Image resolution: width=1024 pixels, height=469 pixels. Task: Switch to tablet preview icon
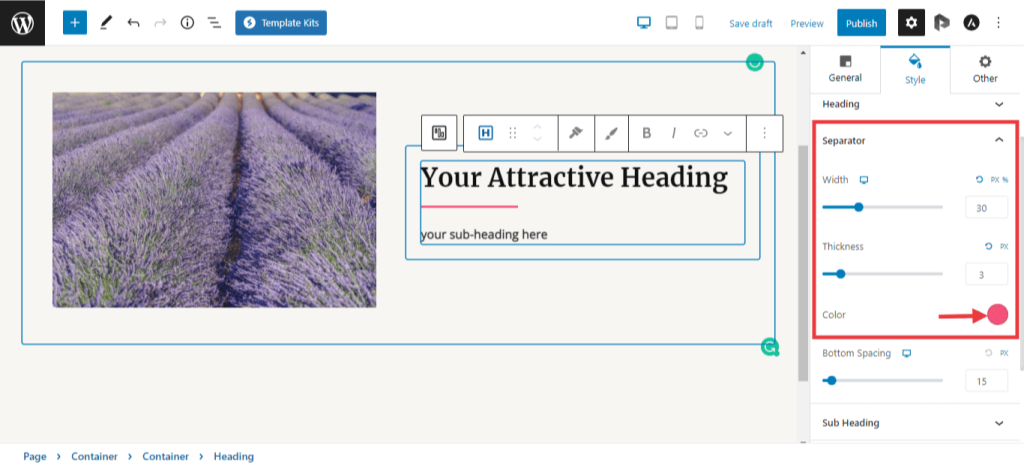(672, 22)
